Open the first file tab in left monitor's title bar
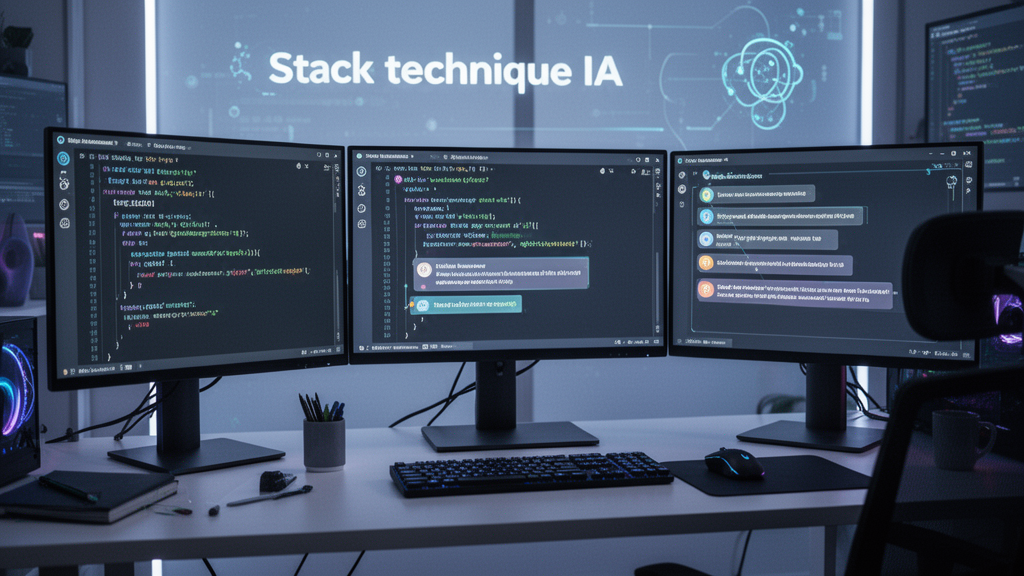The image size is (1024, 576). [93, 142]
